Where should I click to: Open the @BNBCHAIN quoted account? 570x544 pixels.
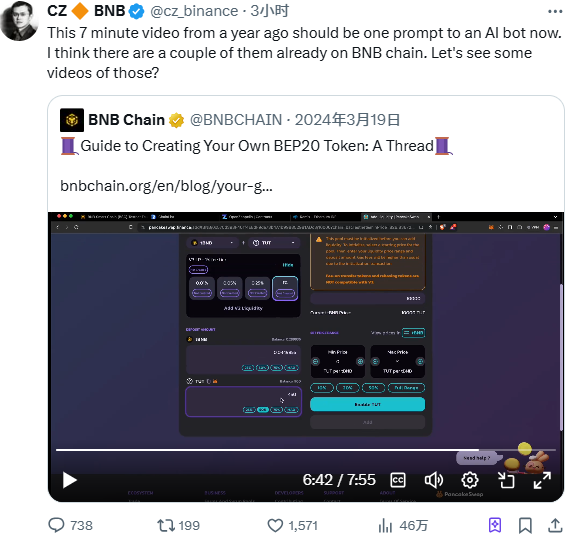236,120
